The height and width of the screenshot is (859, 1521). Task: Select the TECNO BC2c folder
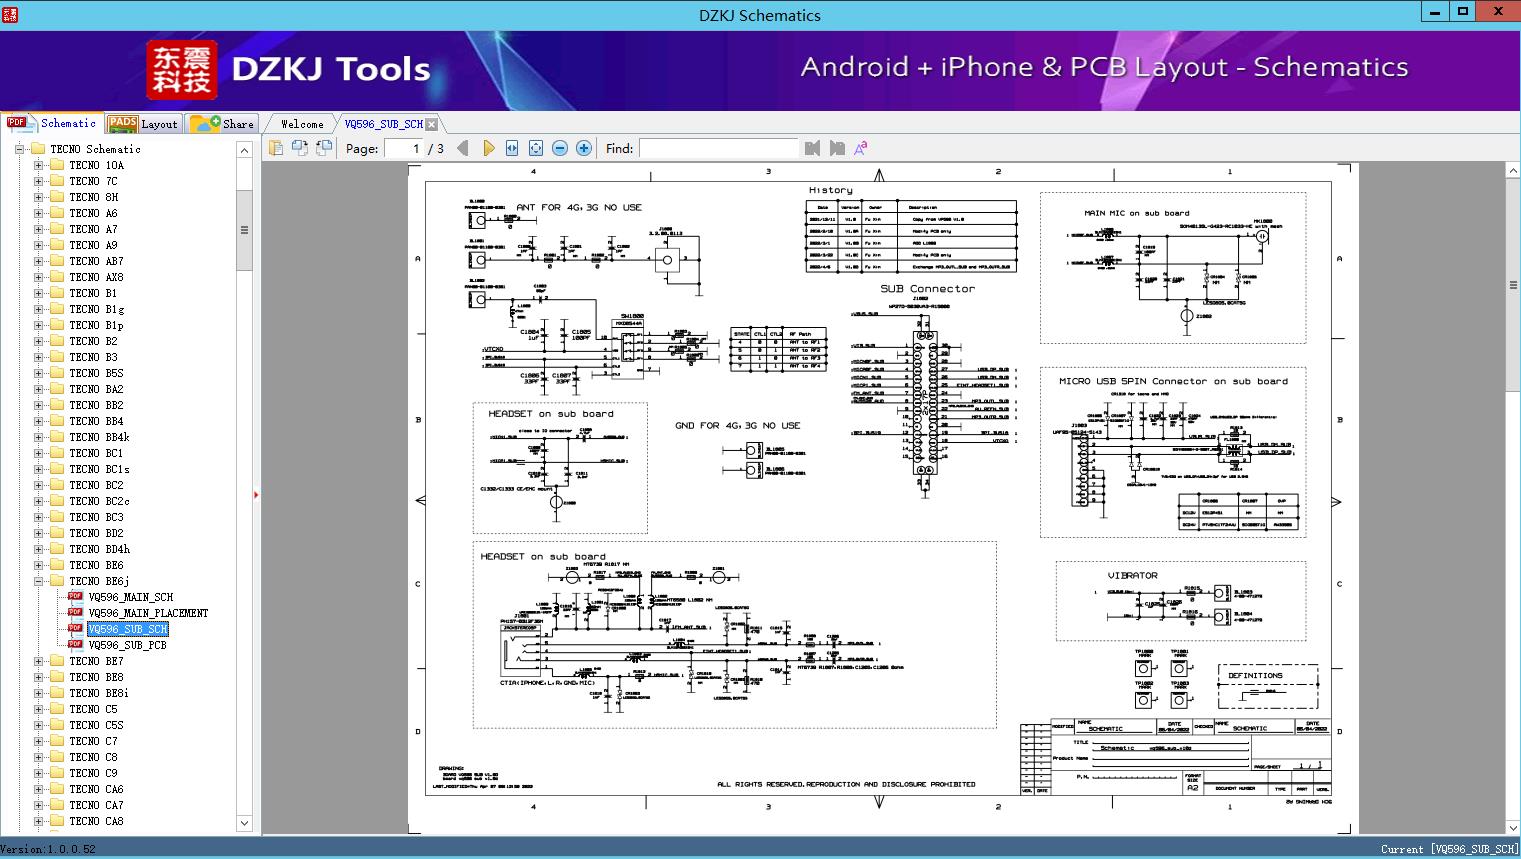[x=100, y=501]
